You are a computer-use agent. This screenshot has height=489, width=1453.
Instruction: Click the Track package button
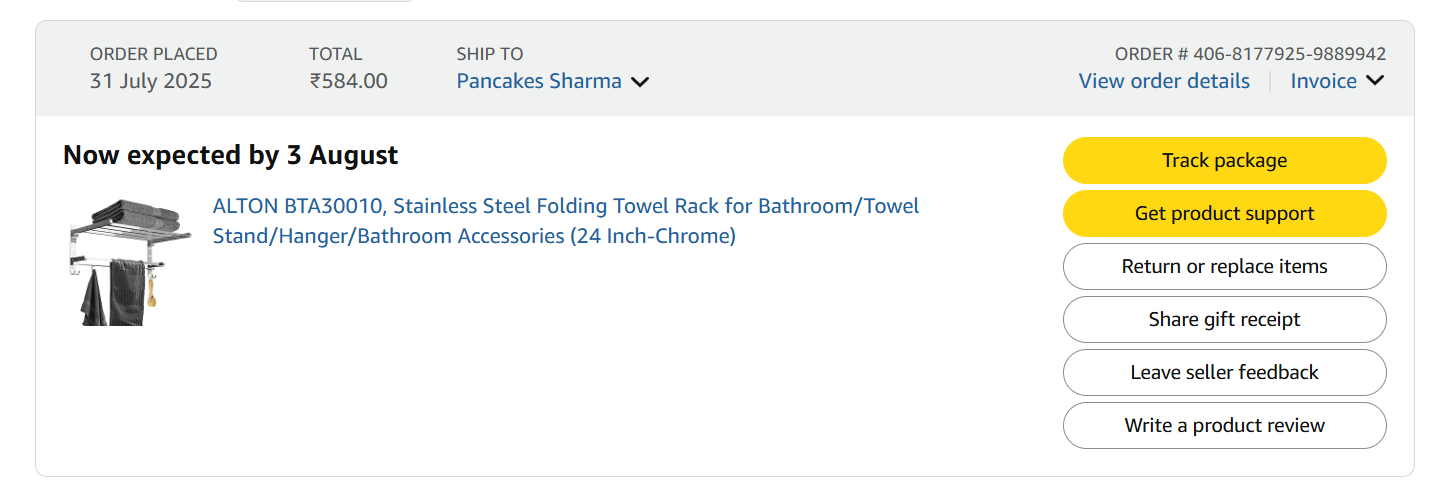pos(1224,161)
